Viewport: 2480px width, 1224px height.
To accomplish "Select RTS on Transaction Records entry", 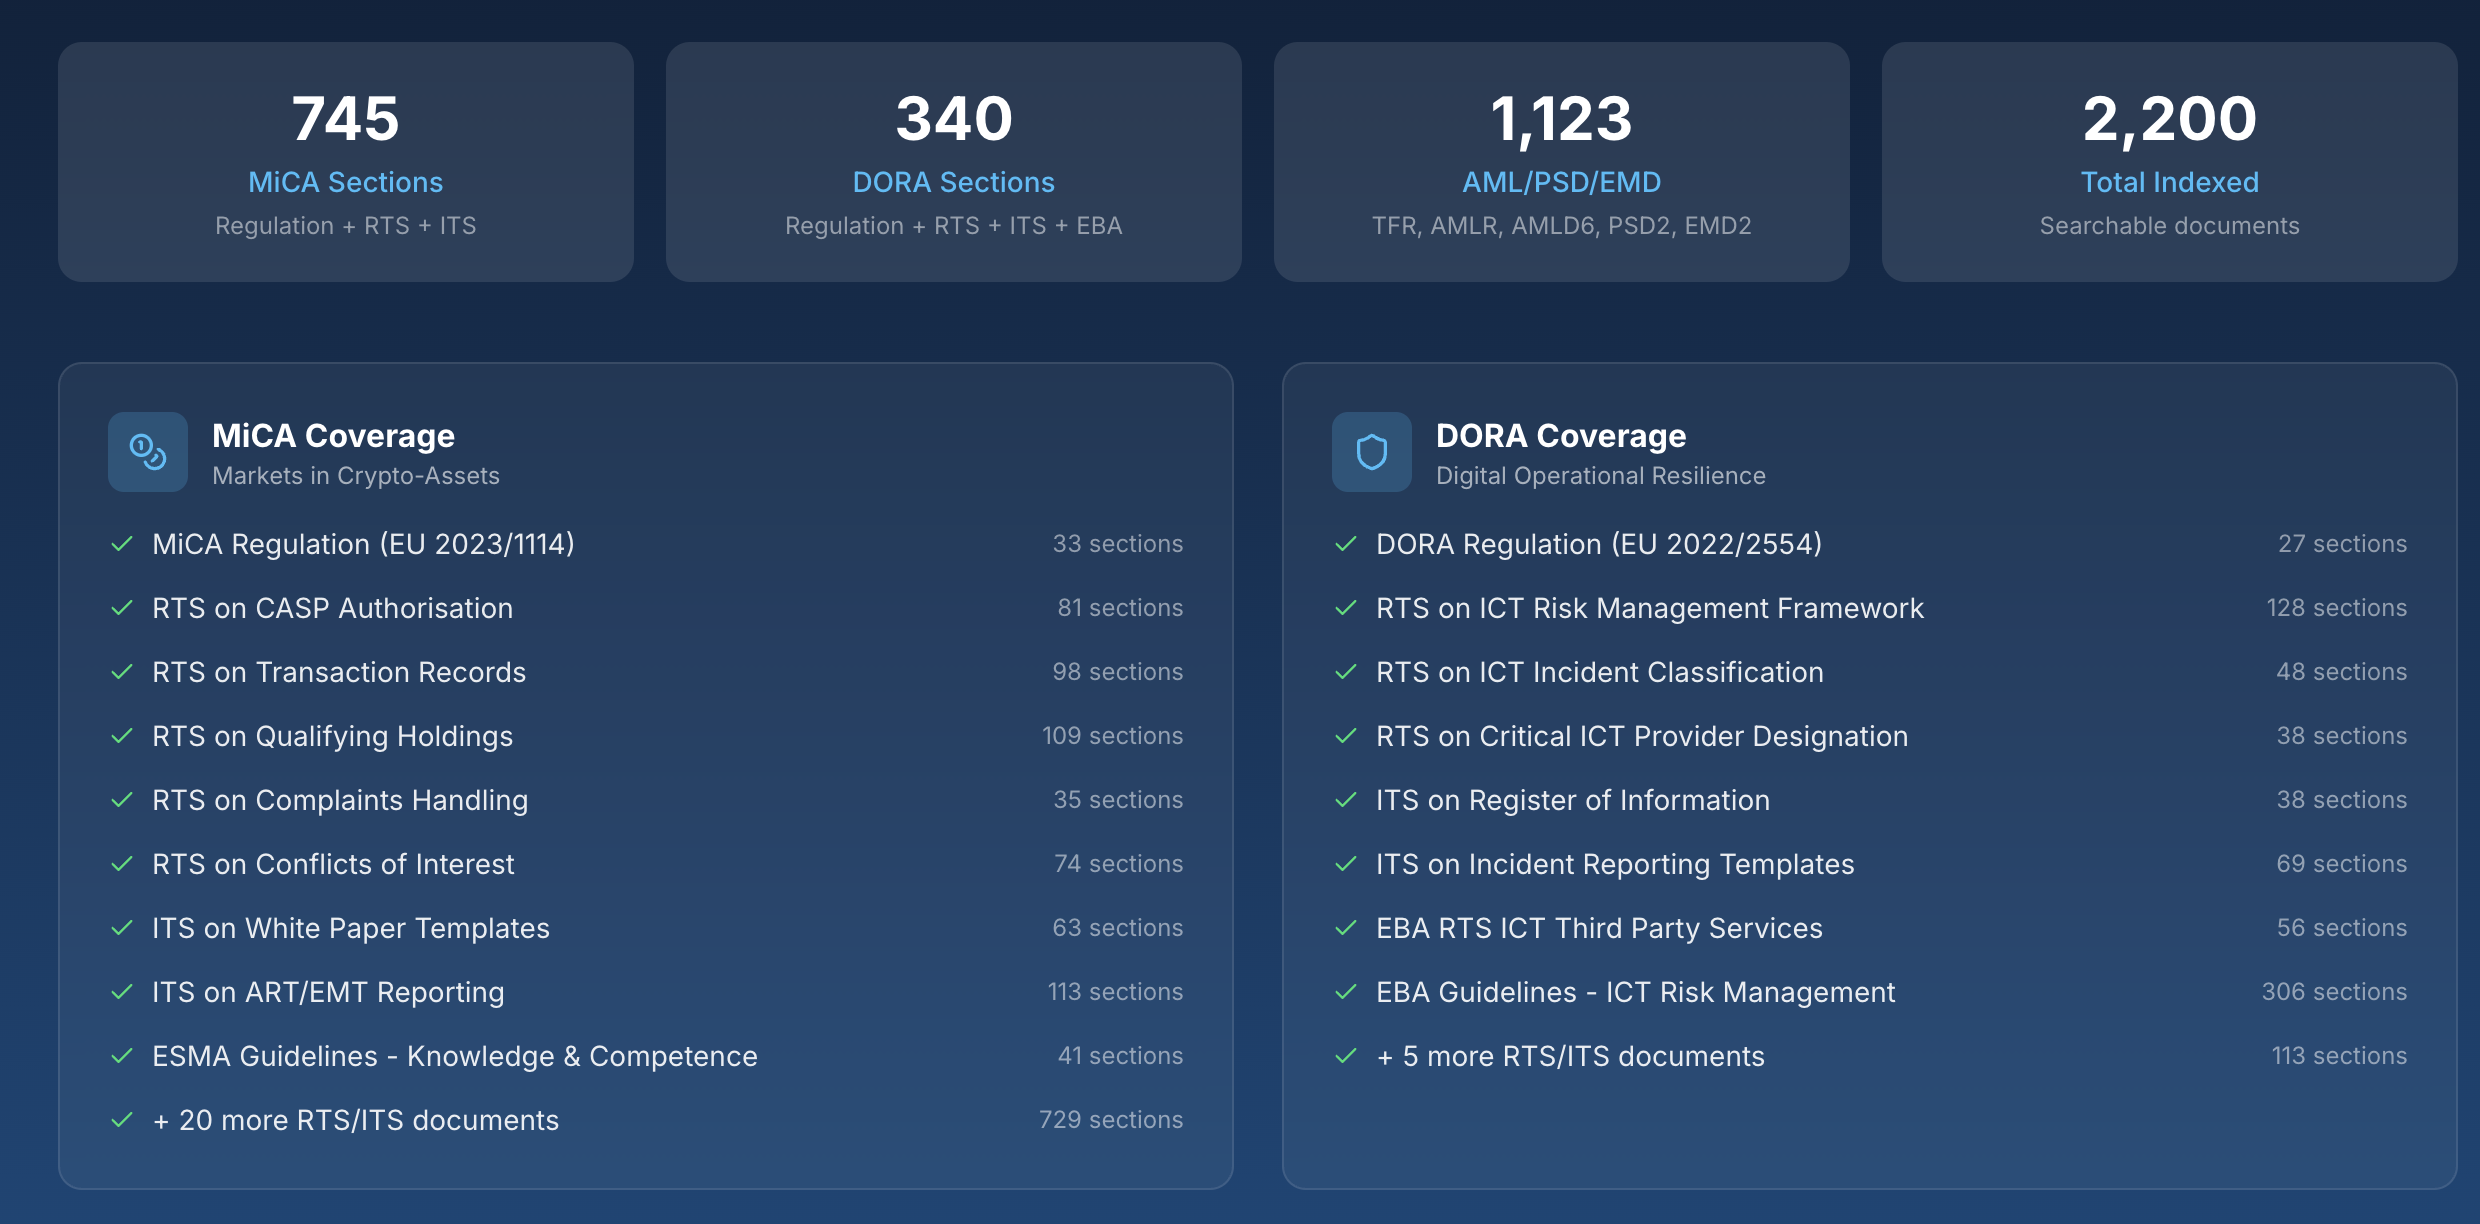I will tap(339, 672).
